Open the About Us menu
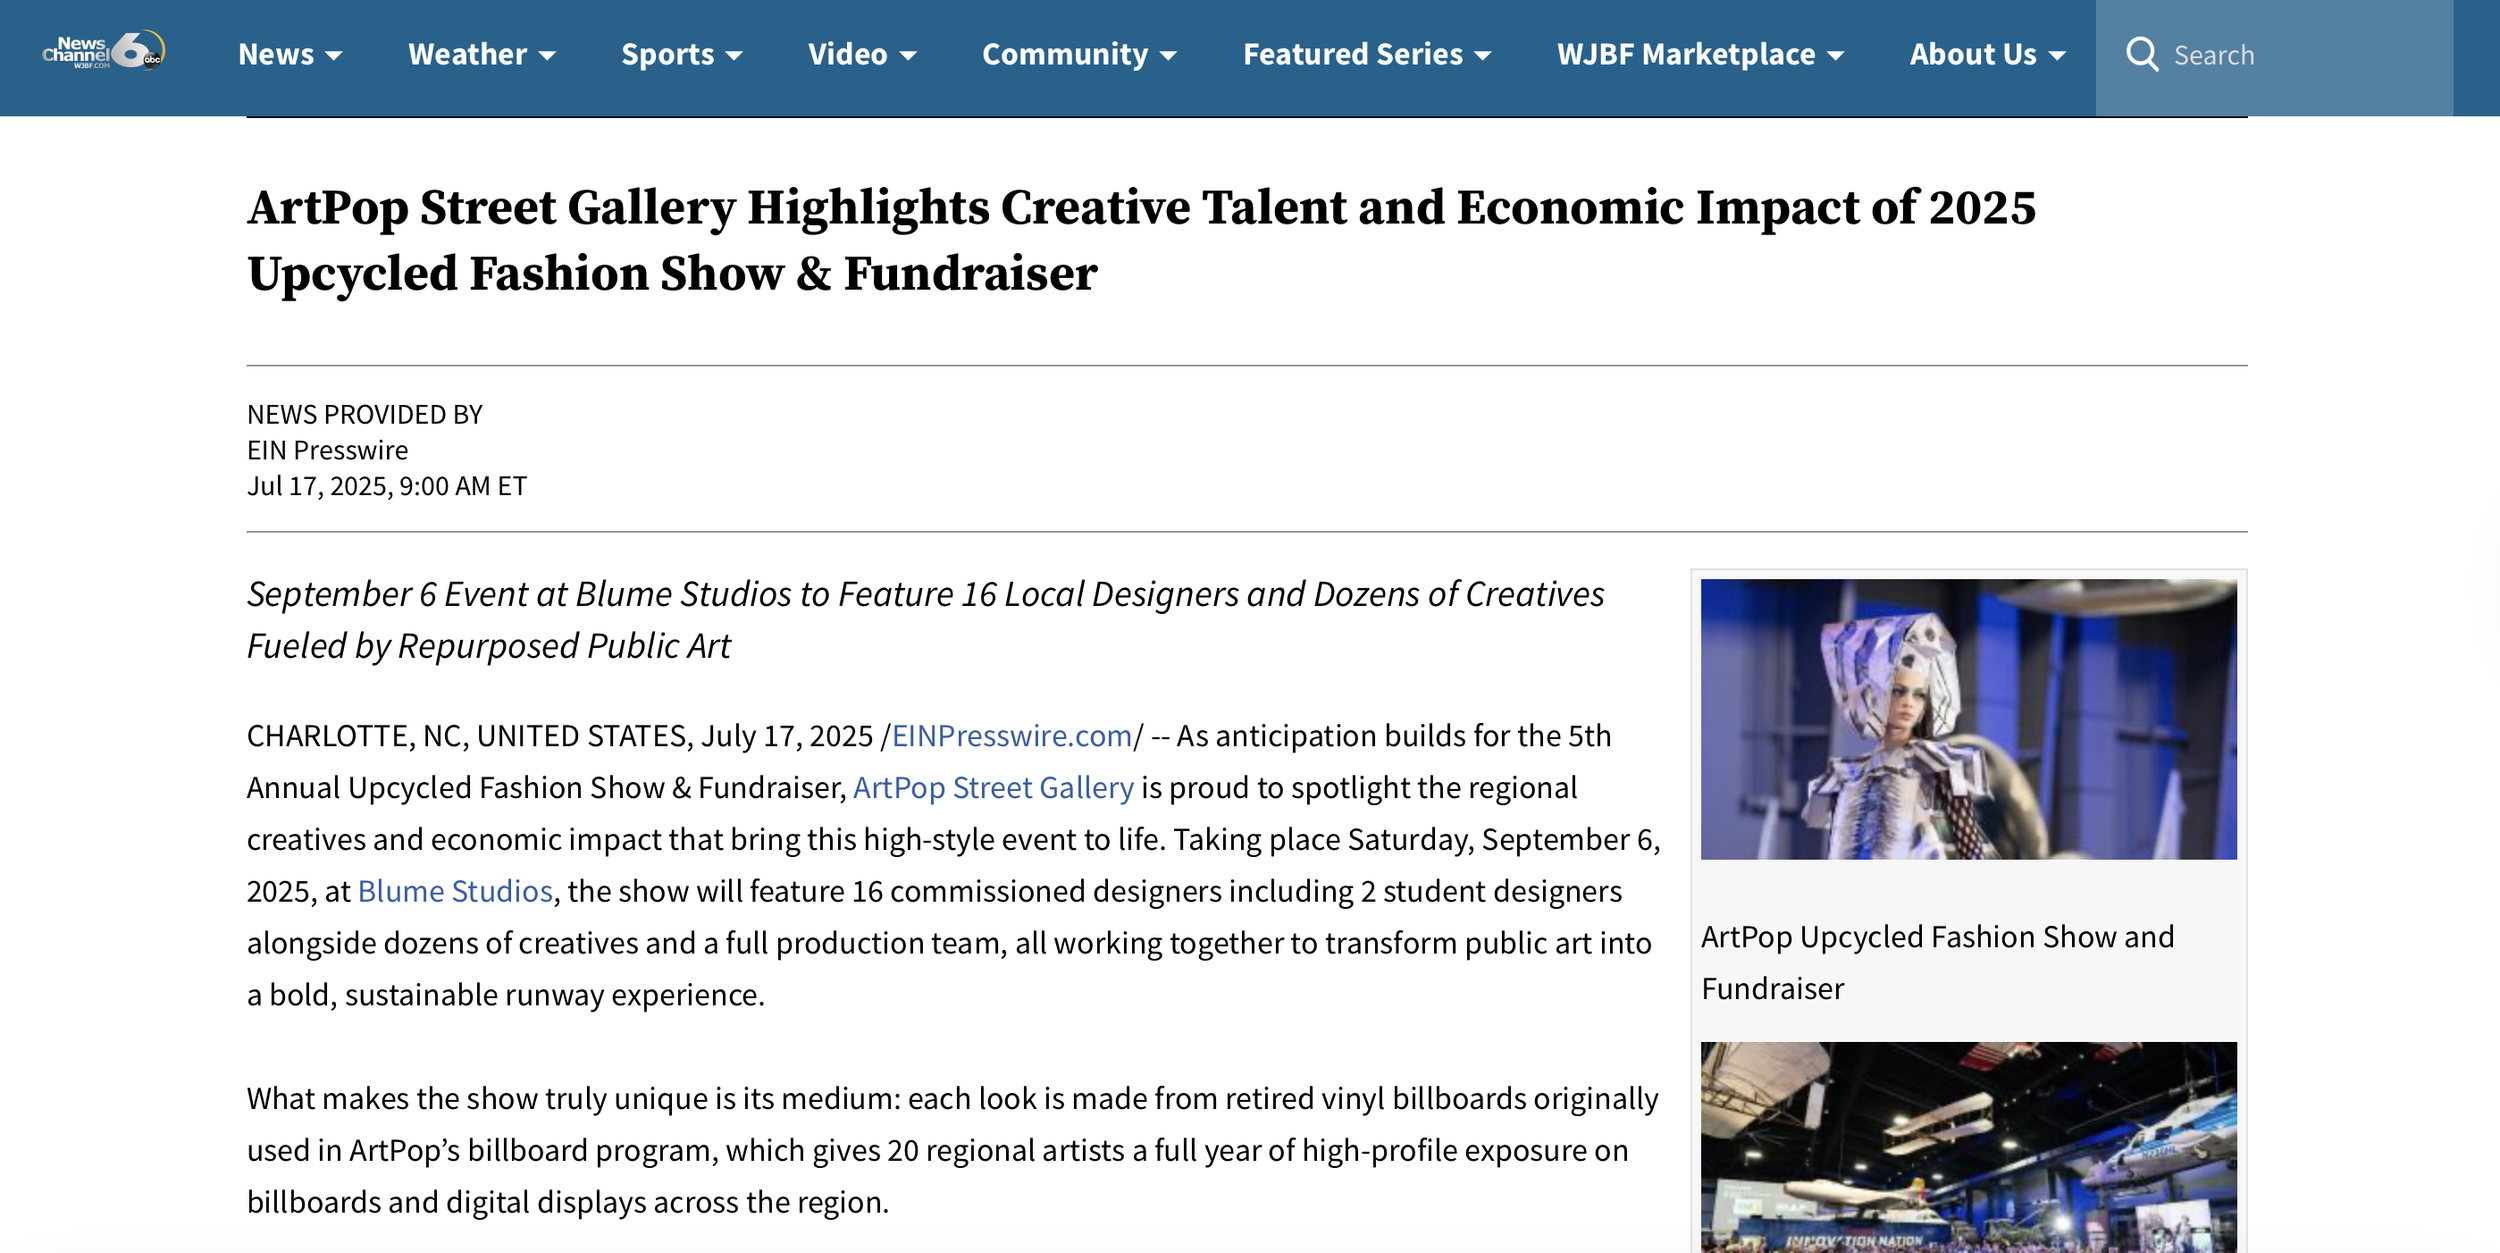The width and height of the screenshot is (2500, 1253). [x=1973, y=54]
